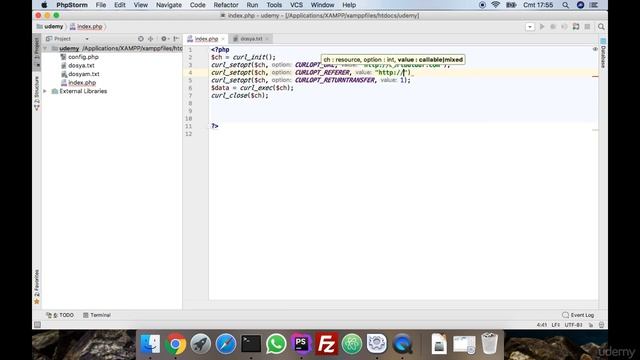Open WhatsApp from the dock
Screen dimensions: 640x360
pos(276,344)
